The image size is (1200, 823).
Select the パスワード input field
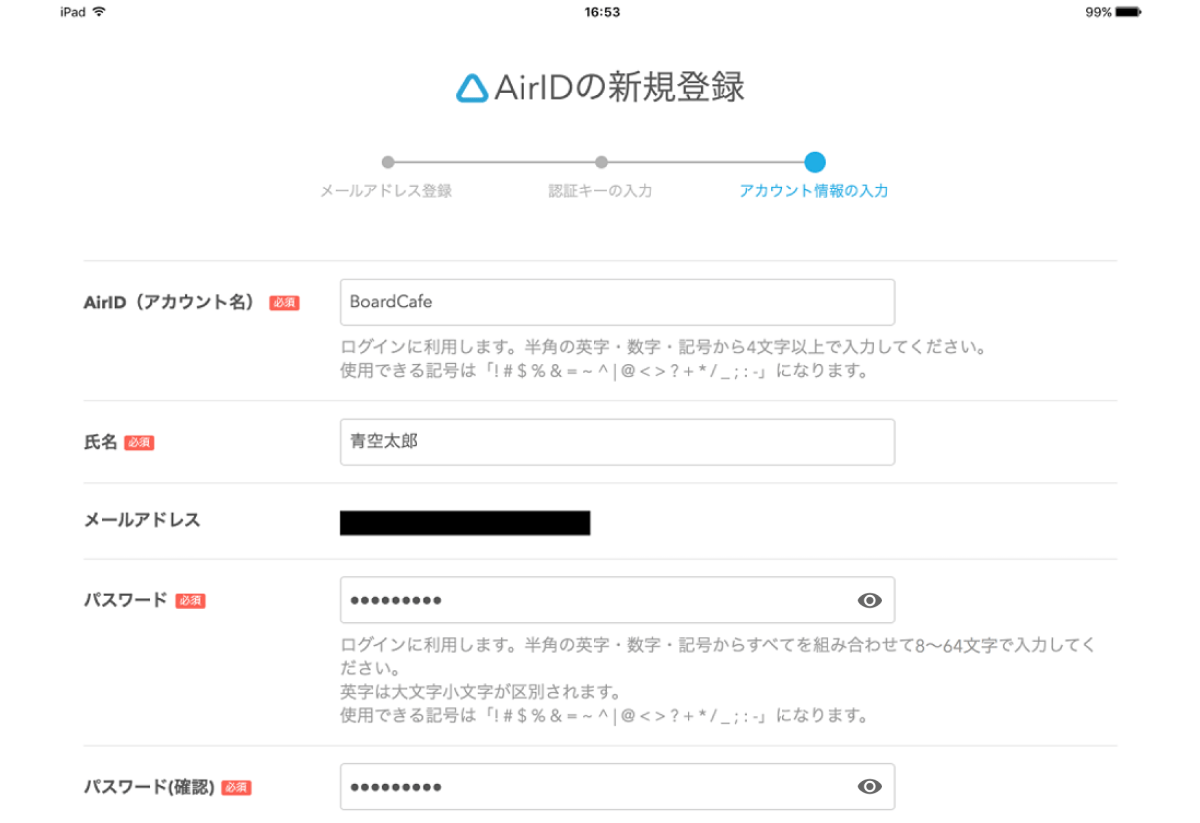click(617, 600)
